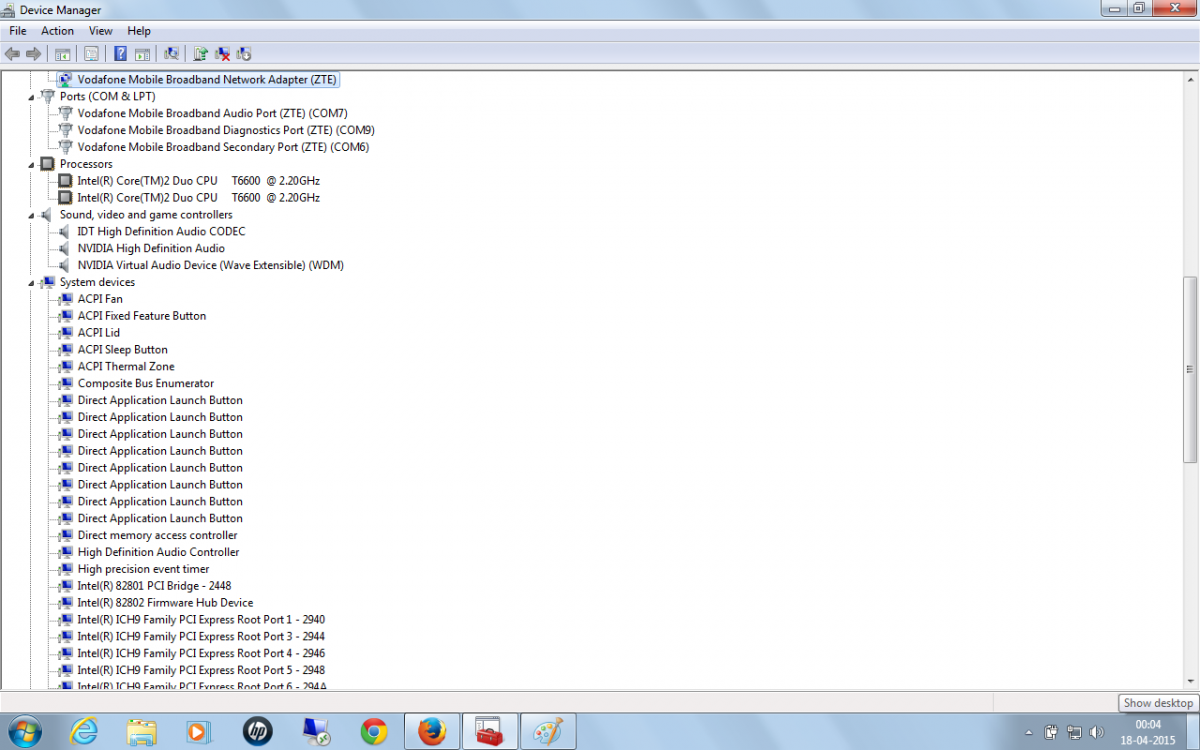
Task: Select ICH9 PCI Express Root Port 1 - 2940
Action: click(x=201, y=620)
